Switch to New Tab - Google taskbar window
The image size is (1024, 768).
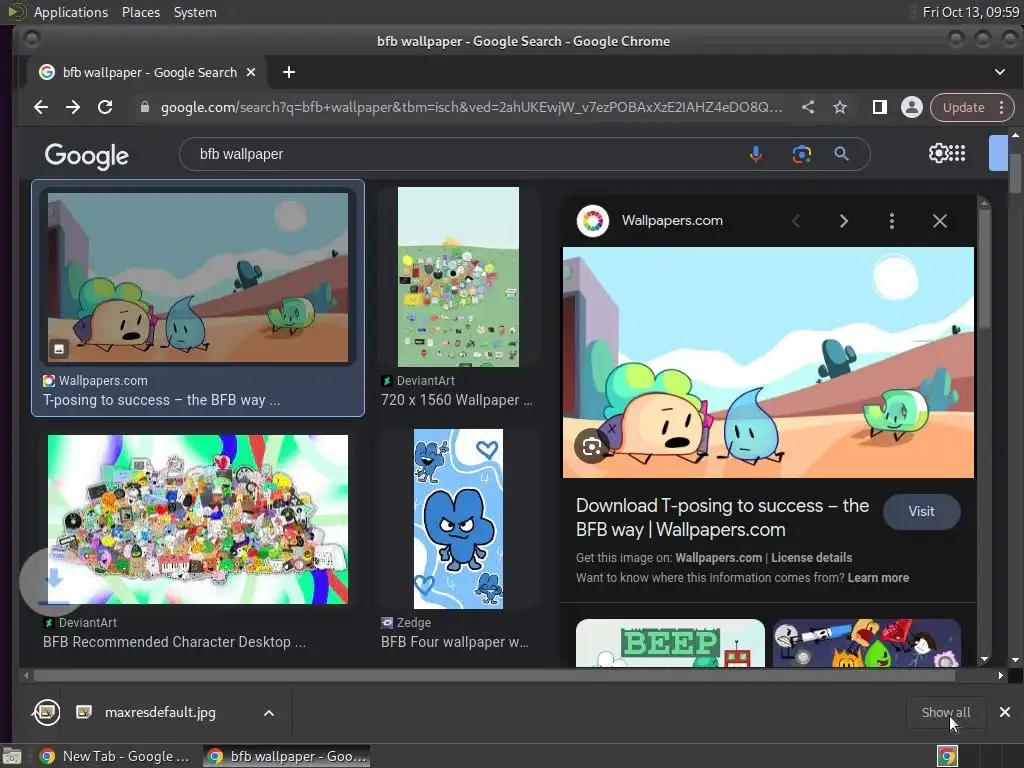[114, 756]
